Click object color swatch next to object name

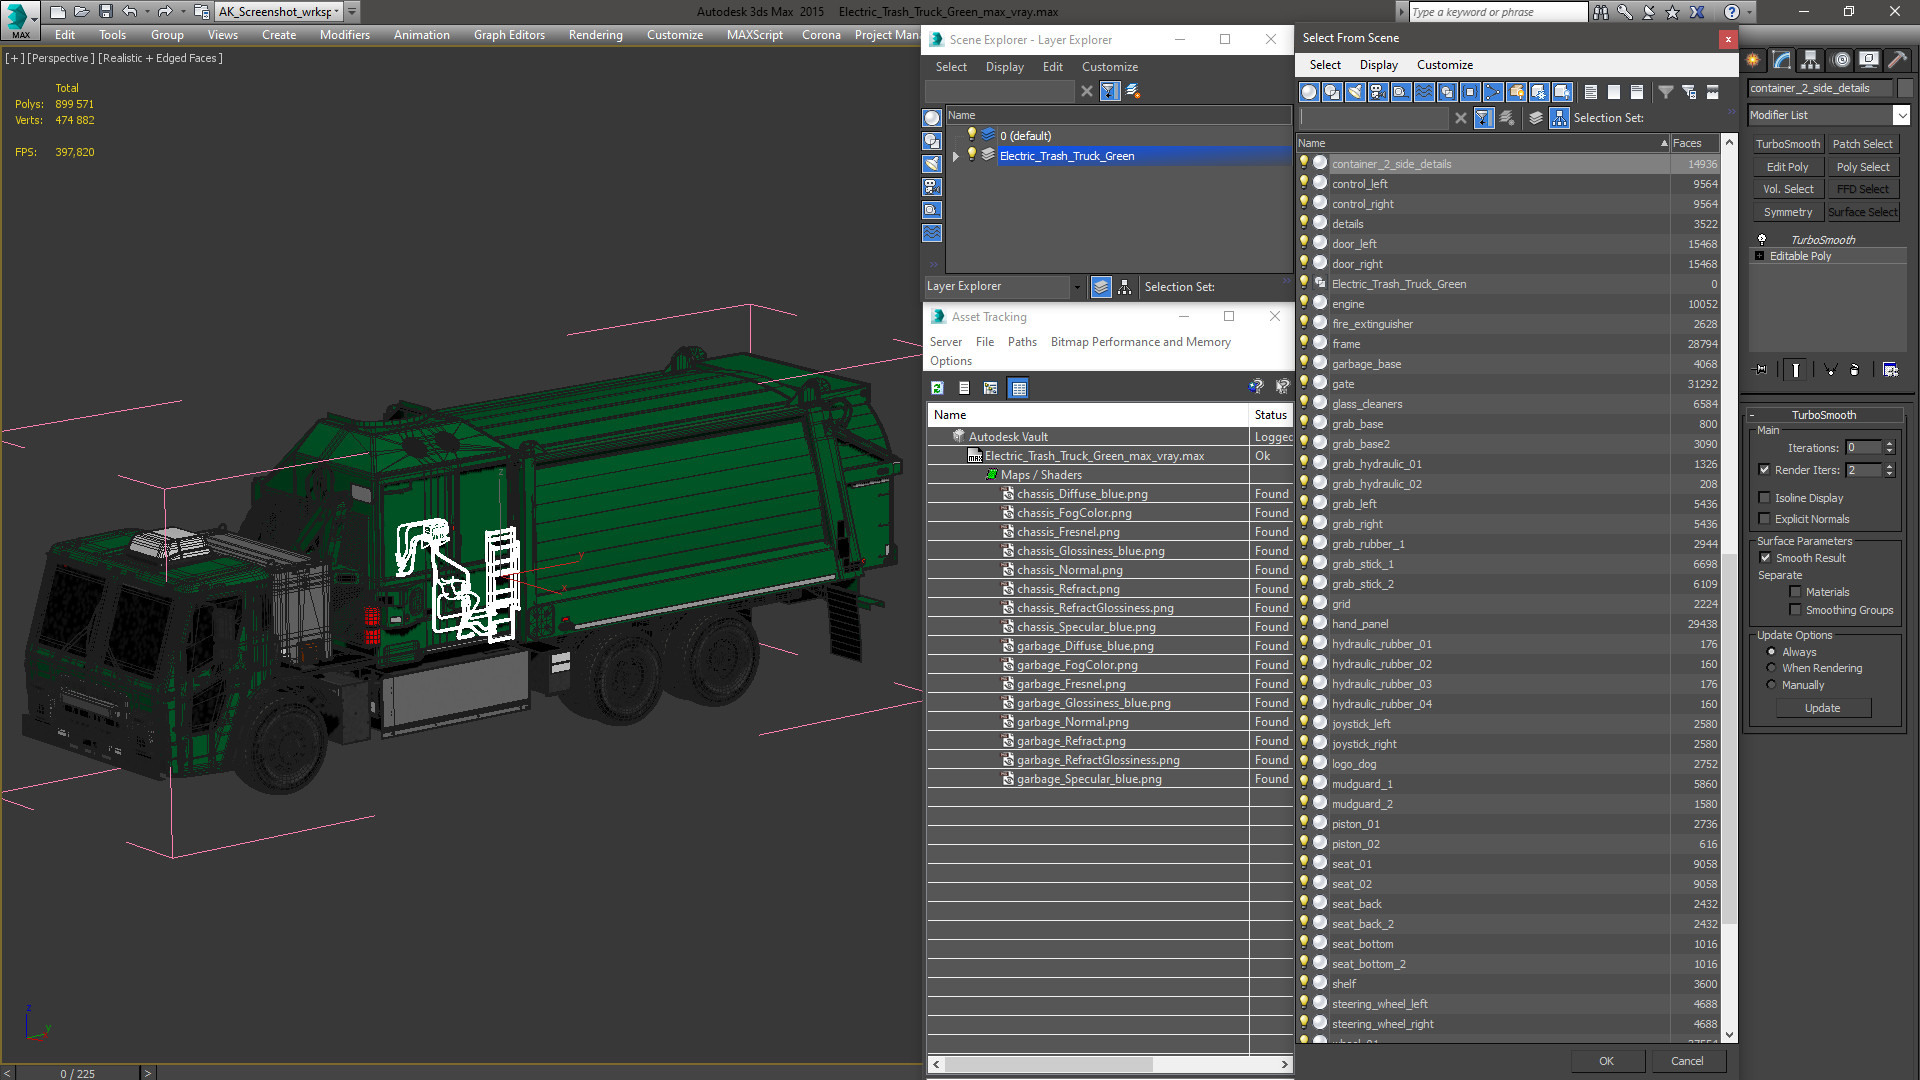click(1905, 88)
